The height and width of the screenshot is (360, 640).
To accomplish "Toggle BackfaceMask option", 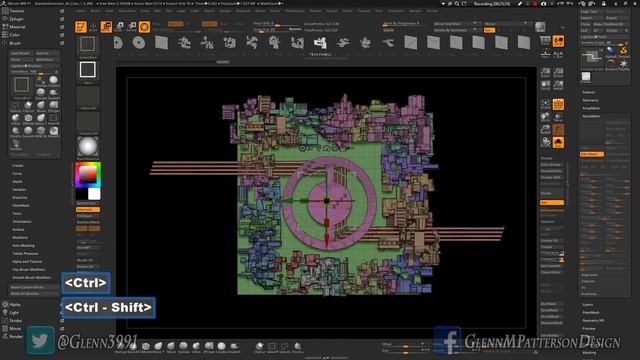I will pos(87,222).
